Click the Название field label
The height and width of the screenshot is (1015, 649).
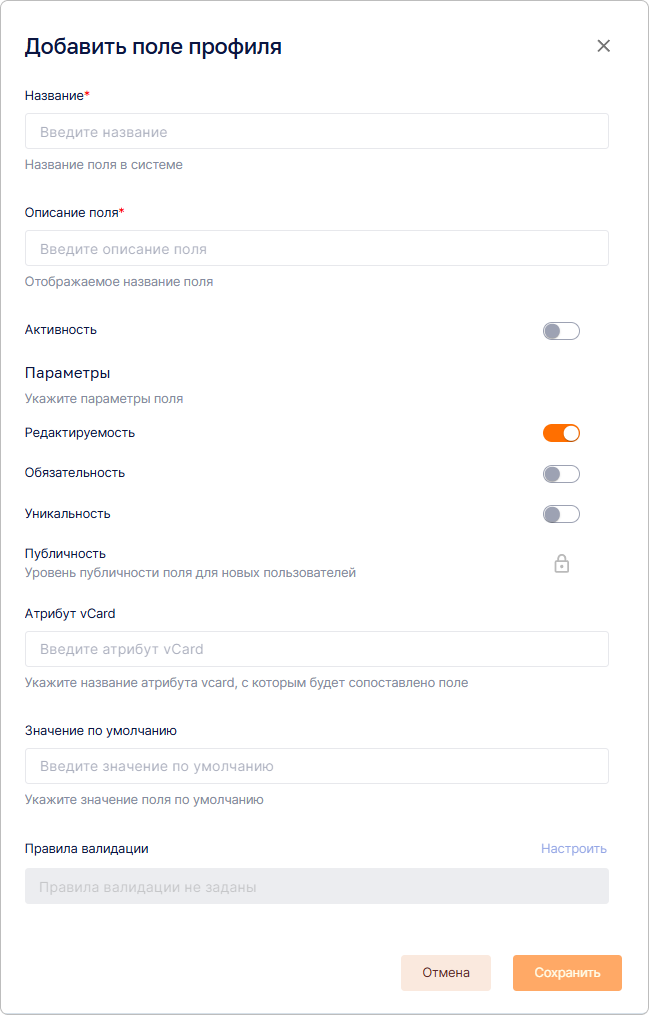tap(55, 95)
